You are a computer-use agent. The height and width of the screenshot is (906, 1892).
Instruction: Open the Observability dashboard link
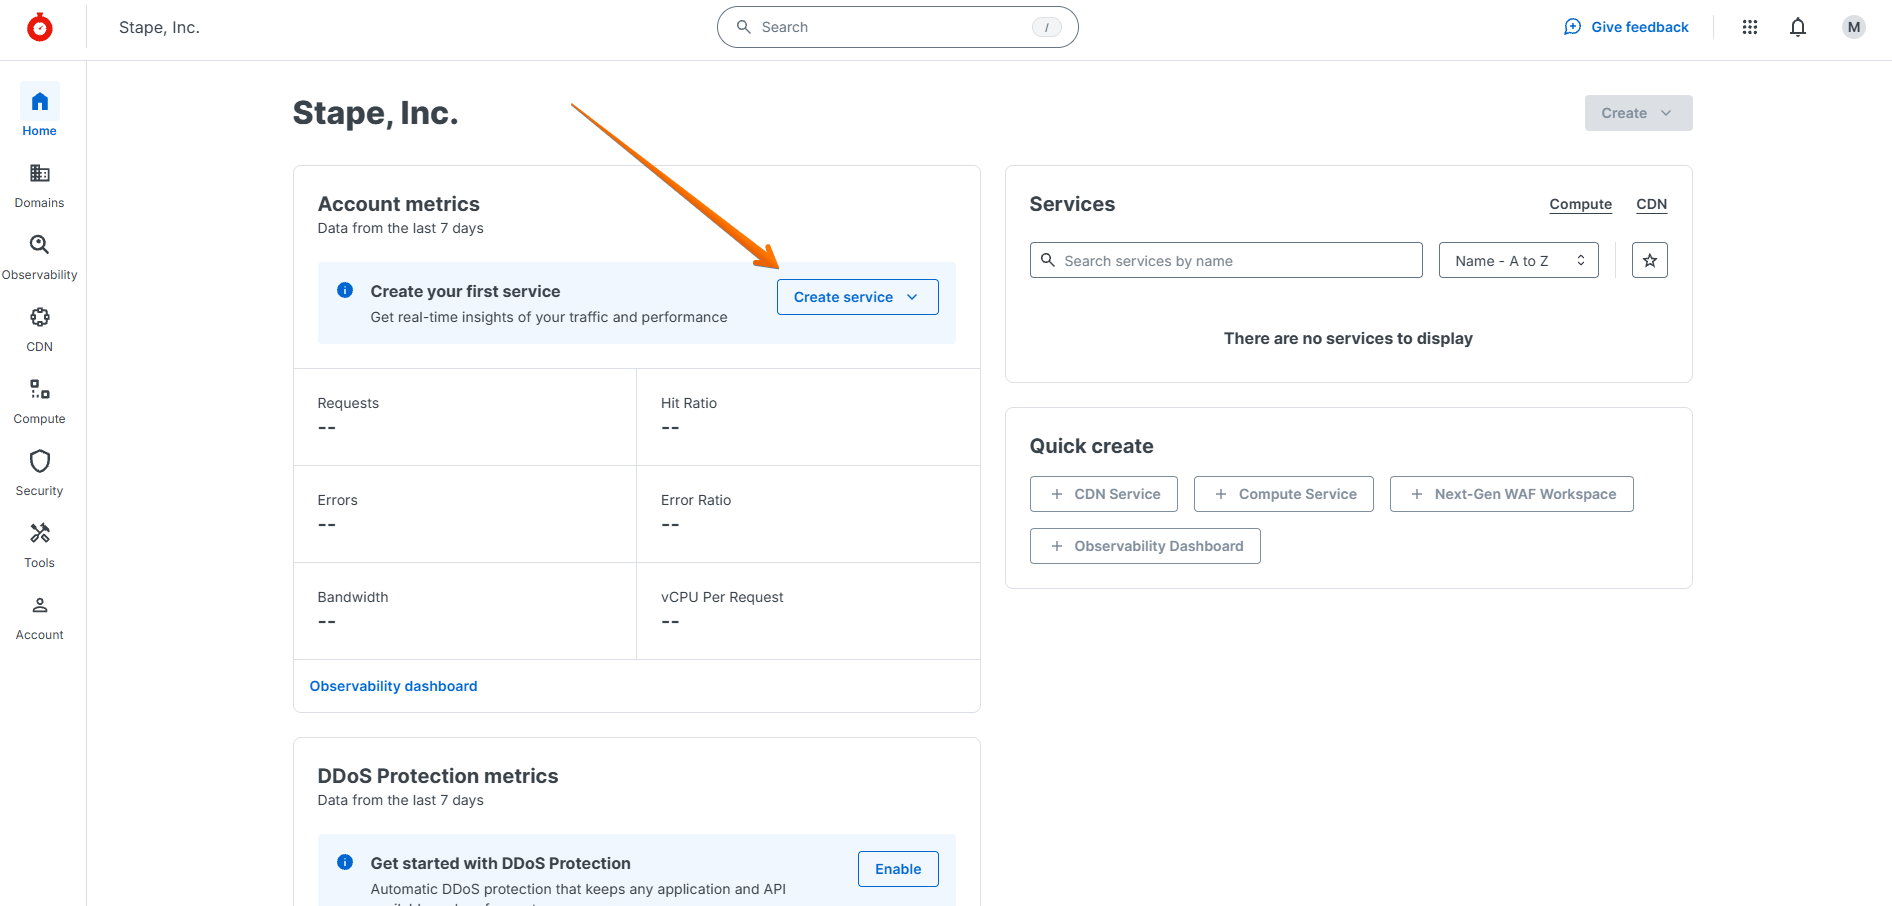(393, 686)
